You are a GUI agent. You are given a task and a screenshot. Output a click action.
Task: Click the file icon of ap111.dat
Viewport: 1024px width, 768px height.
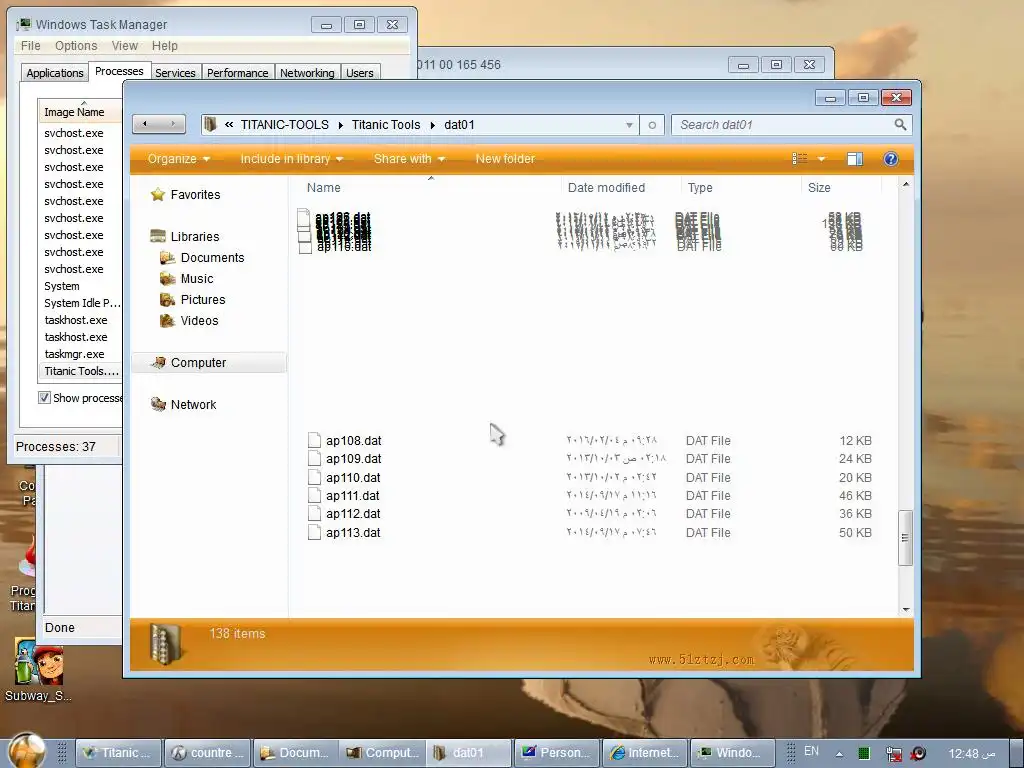pos(314,496)
